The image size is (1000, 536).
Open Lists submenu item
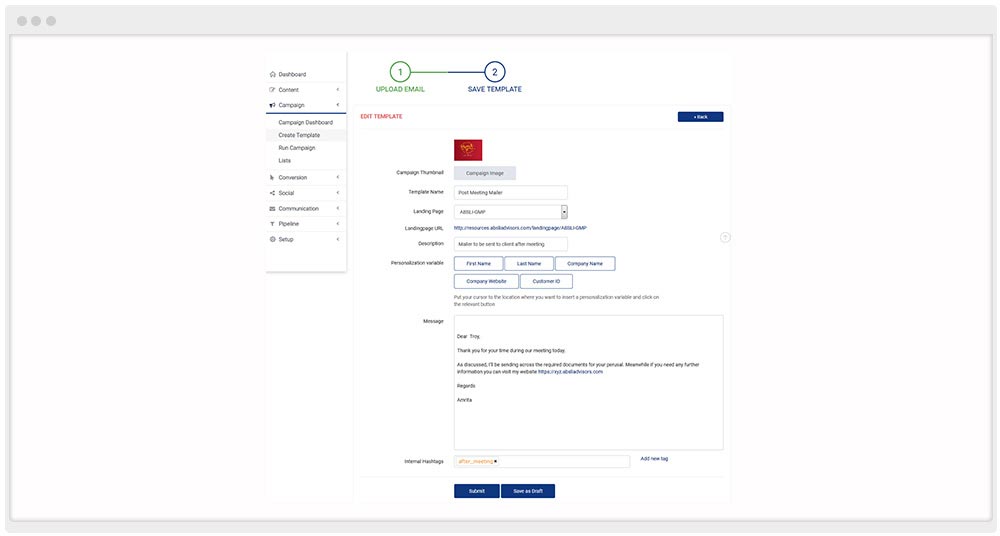coord(284,161)
